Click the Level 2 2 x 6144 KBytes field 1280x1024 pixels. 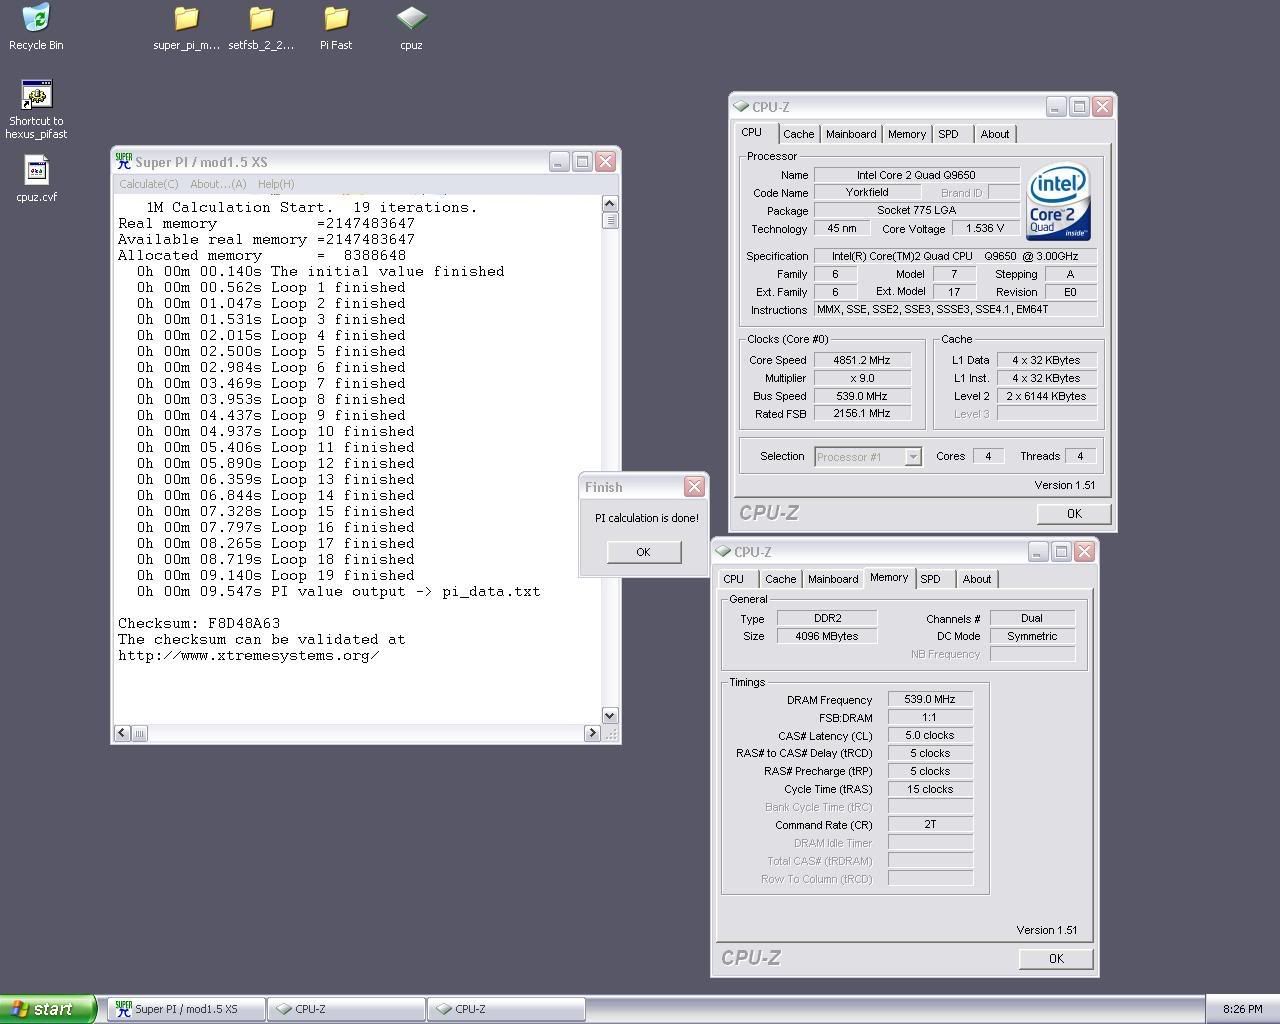tap(1047, 396)
